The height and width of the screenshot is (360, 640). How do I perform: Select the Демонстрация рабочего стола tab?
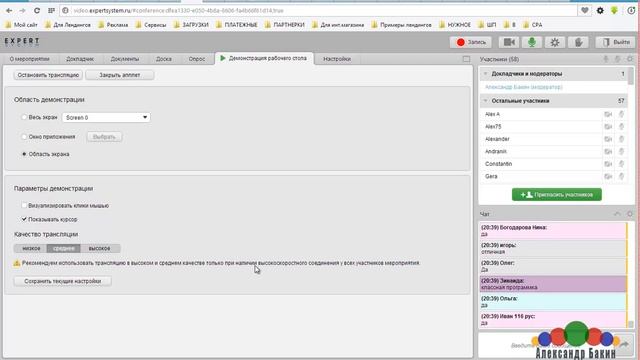click(x=264, y=58)
